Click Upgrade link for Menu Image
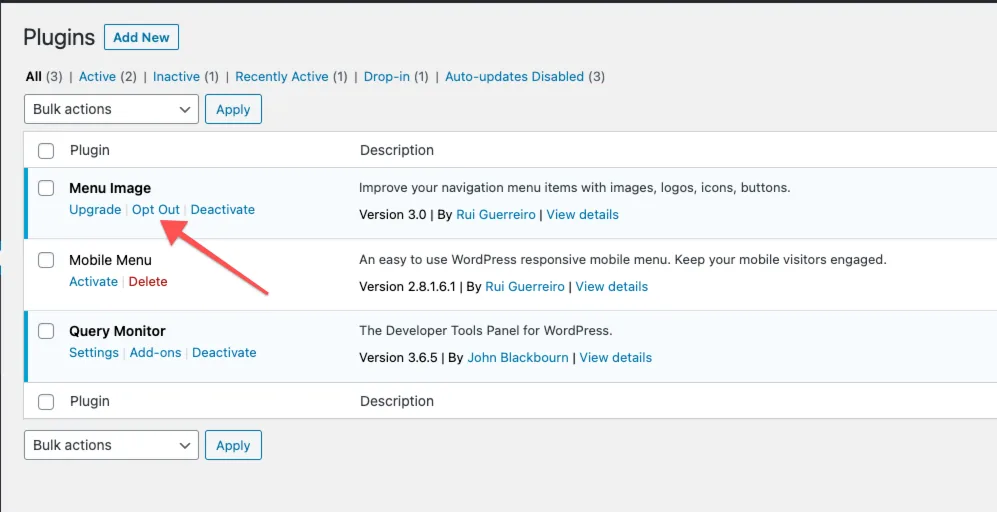 tap(95, 210)
